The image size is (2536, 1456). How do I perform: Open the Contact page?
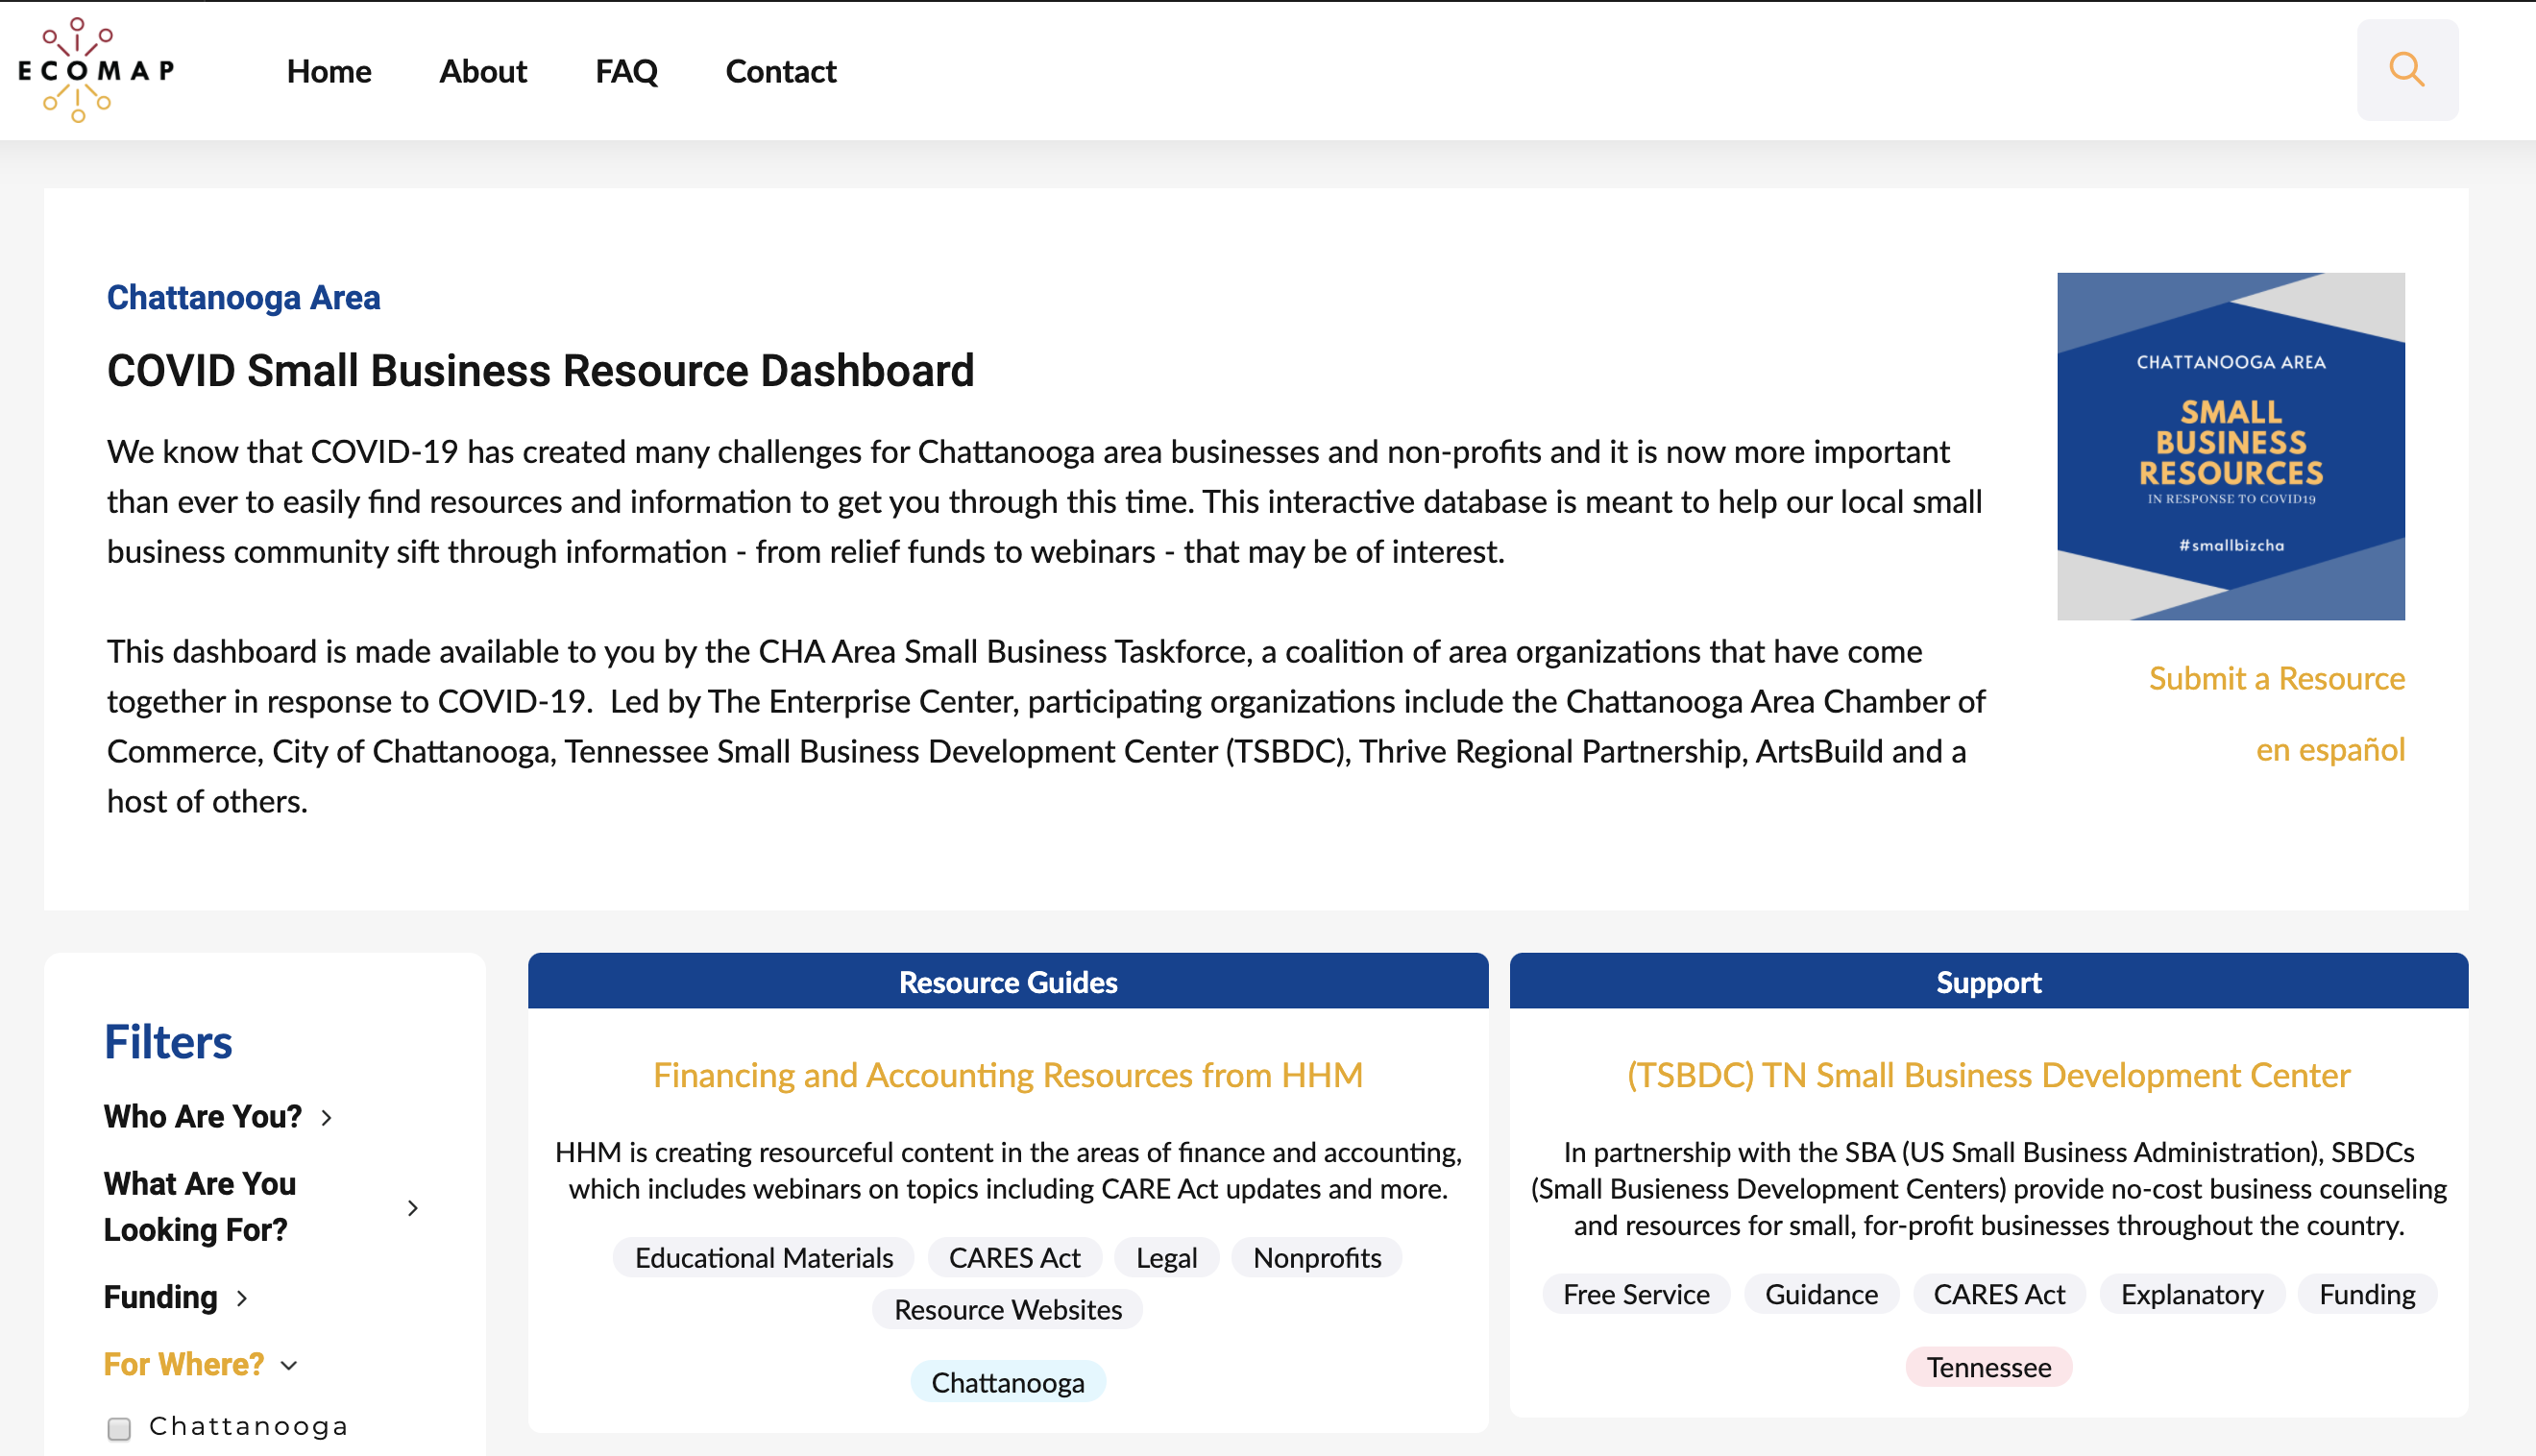coord(780,71)
